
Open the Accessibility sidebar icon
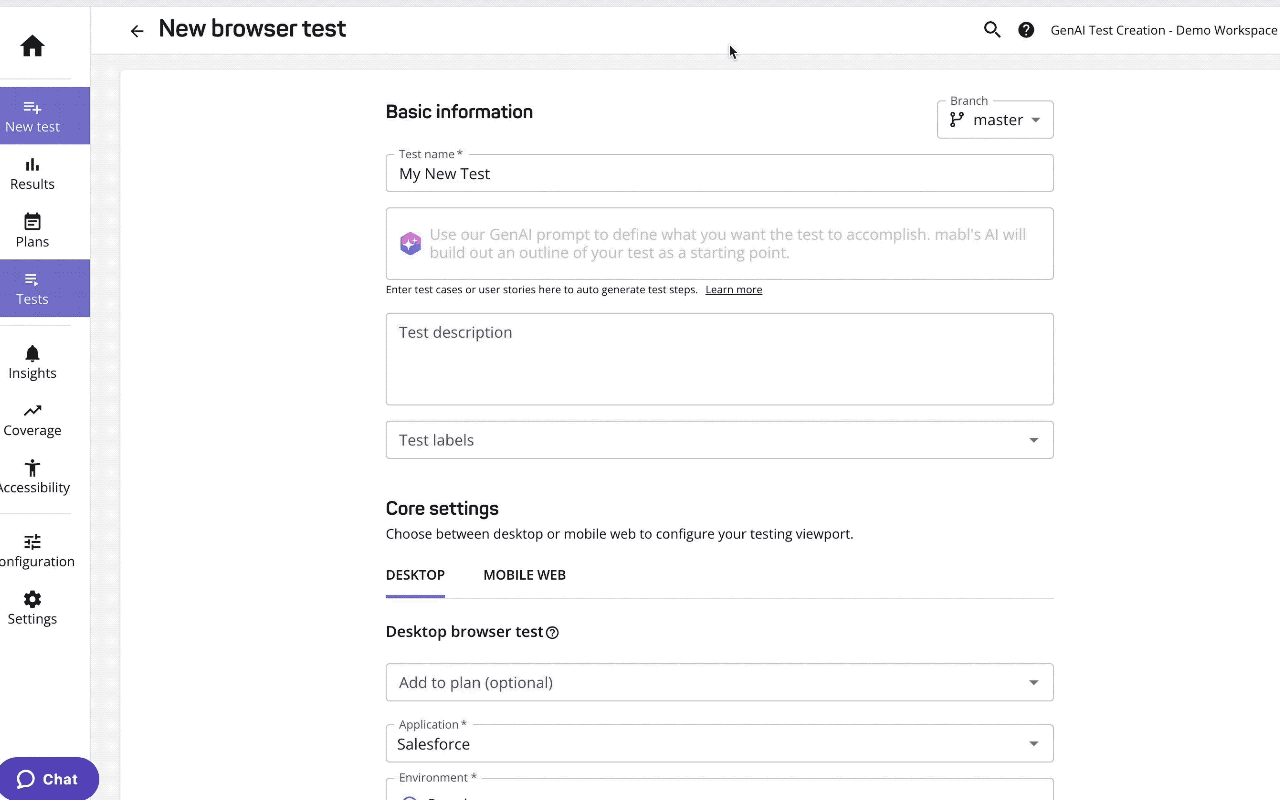[32, 466]
